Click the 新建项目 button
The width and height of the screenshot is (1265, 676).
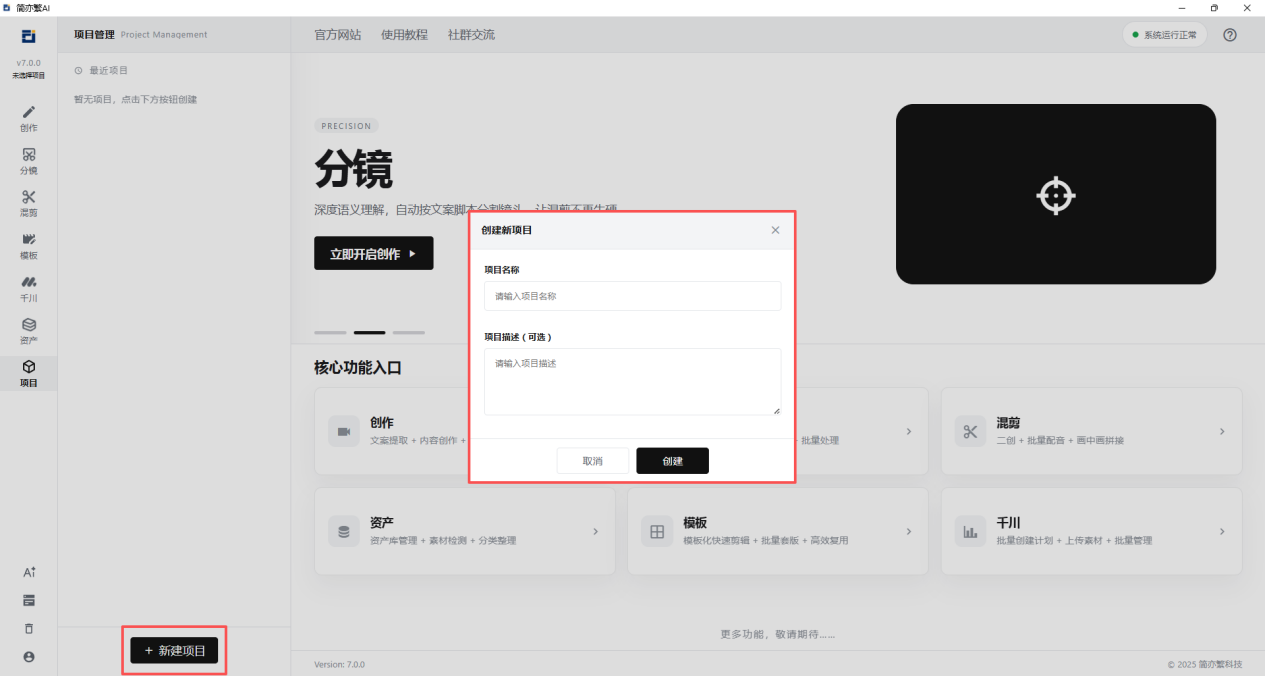coord(174,650)
